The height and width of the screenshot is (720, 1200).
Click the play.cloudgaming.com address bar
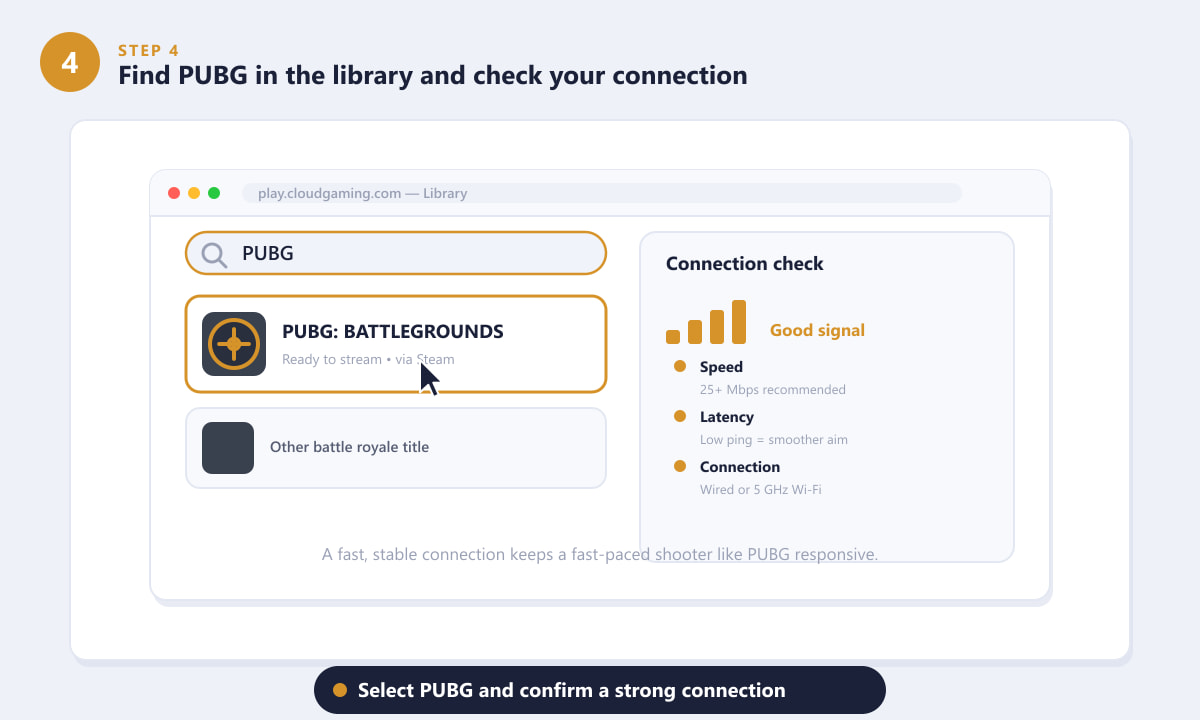point(602,193)
